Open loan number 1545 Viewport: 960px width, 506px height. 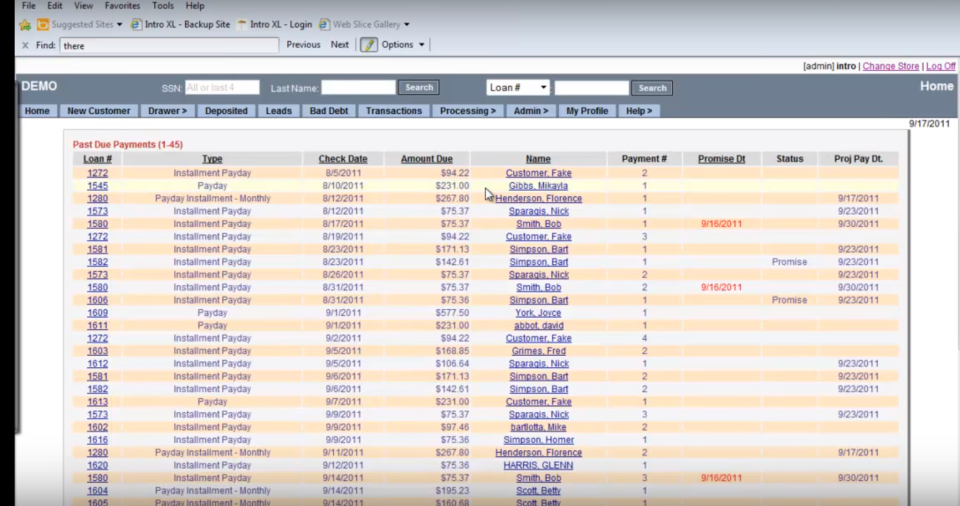(97, 186)
